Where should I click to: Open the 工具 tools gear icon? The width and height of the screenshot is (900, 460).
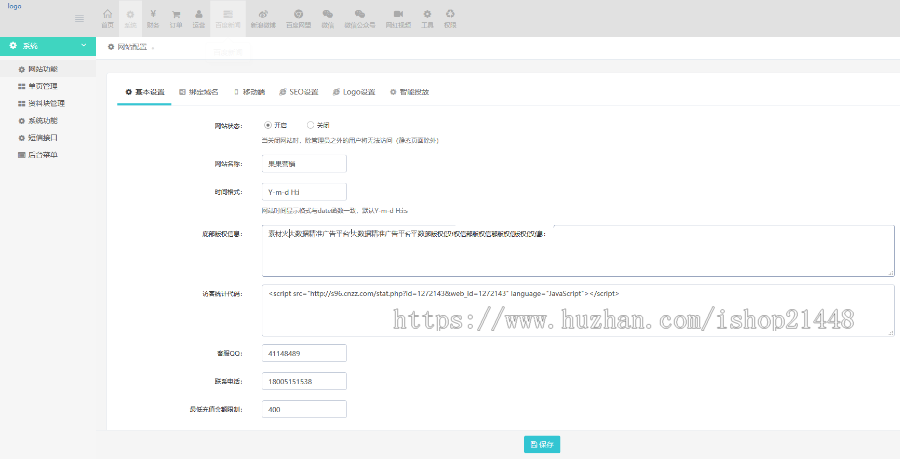(427, 18)
